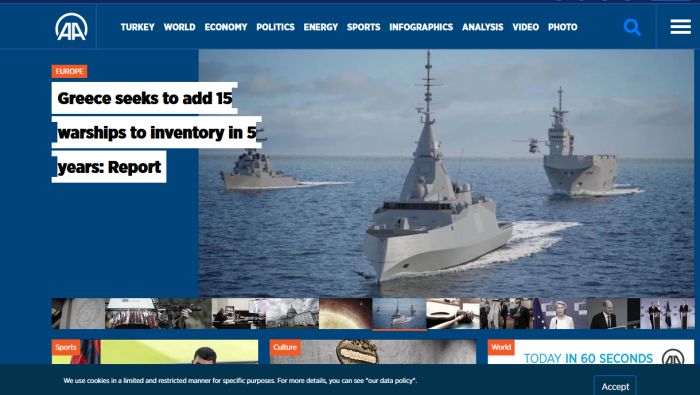Click the Culture category label
The height and width of the screenshot is (395, 700).
point(285,347)
